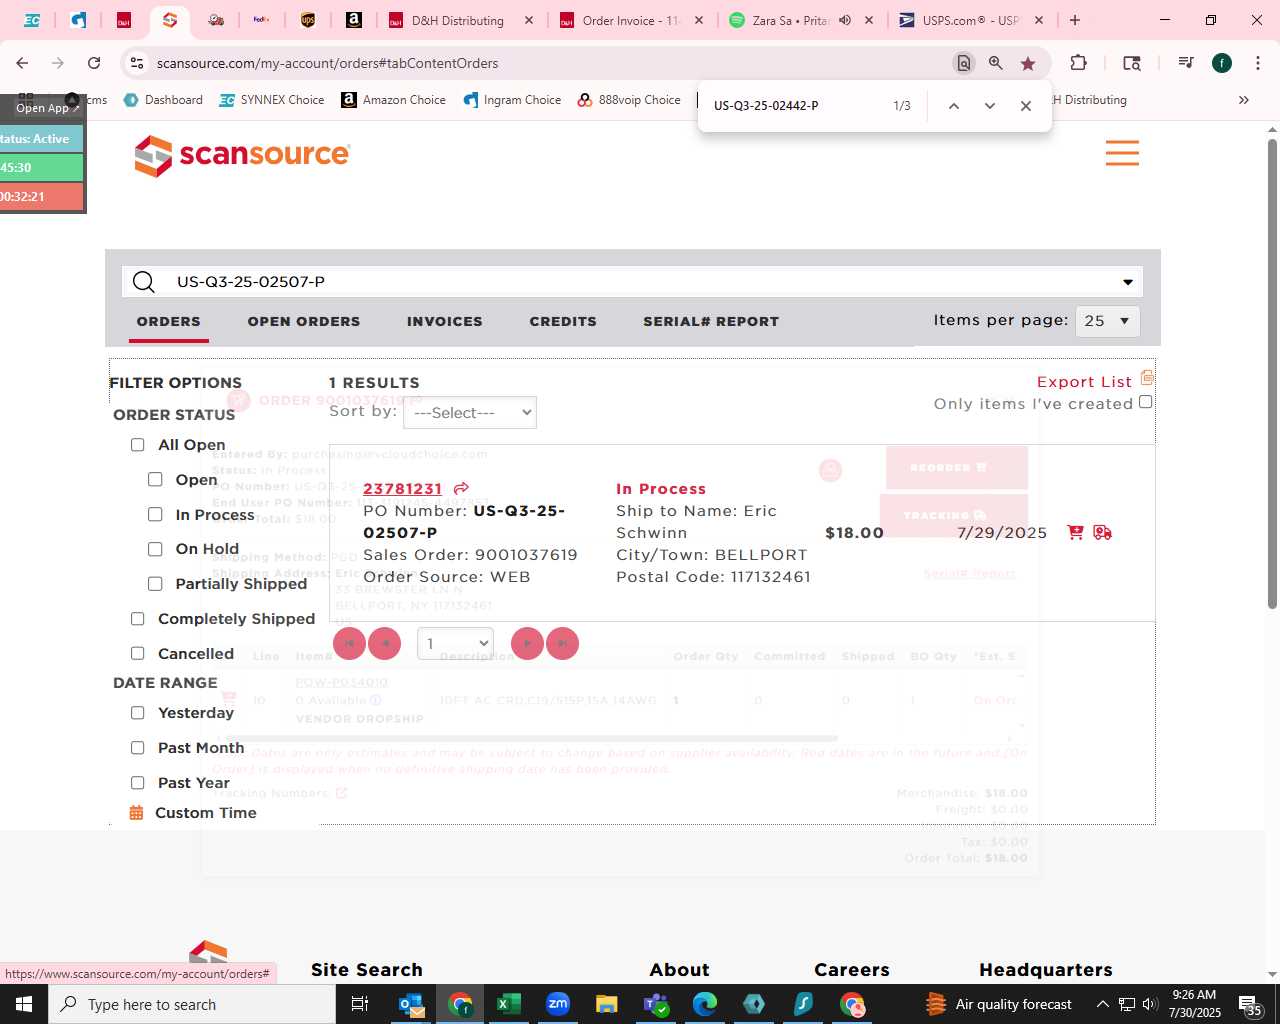Switch to the Serial# Report tab
This screenshot has height=1024, width=1280.
tap(711, 321)
